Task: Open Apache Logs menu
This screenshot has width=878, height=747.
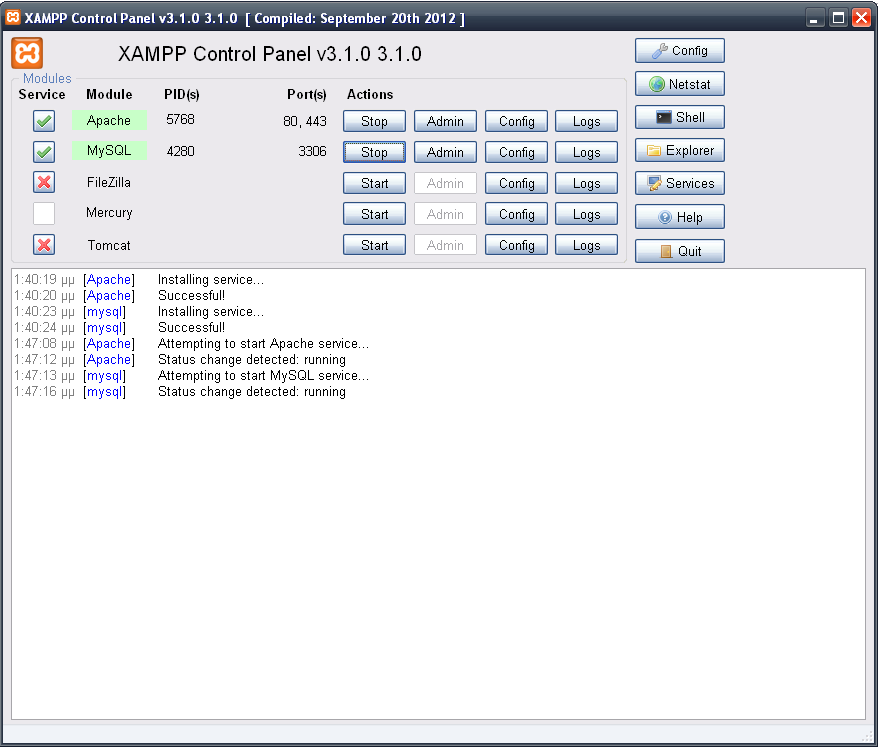Action: [x=586, y=121]
